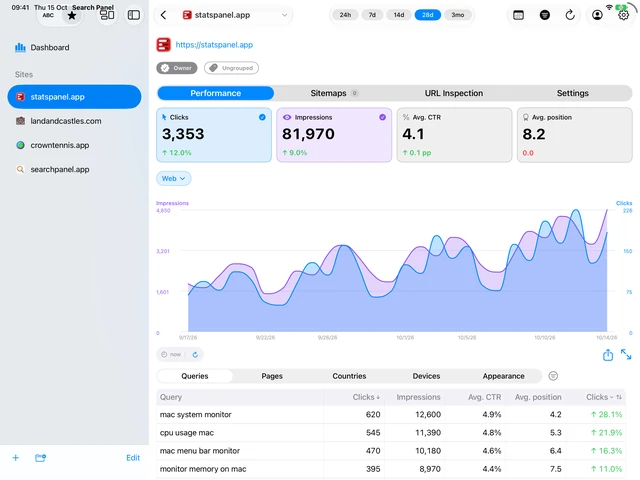The height and width of the screenshot is (480, 640).
Task: Show the Countries table tab
Action: point(349,376)
